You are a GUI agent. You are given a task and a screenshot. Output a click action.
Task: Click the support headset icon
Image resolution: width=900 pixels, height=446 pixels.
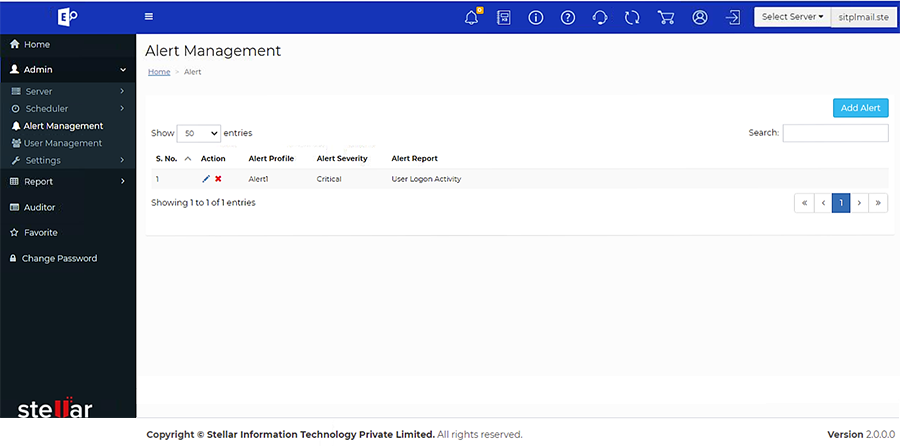(x=600, y=17)
